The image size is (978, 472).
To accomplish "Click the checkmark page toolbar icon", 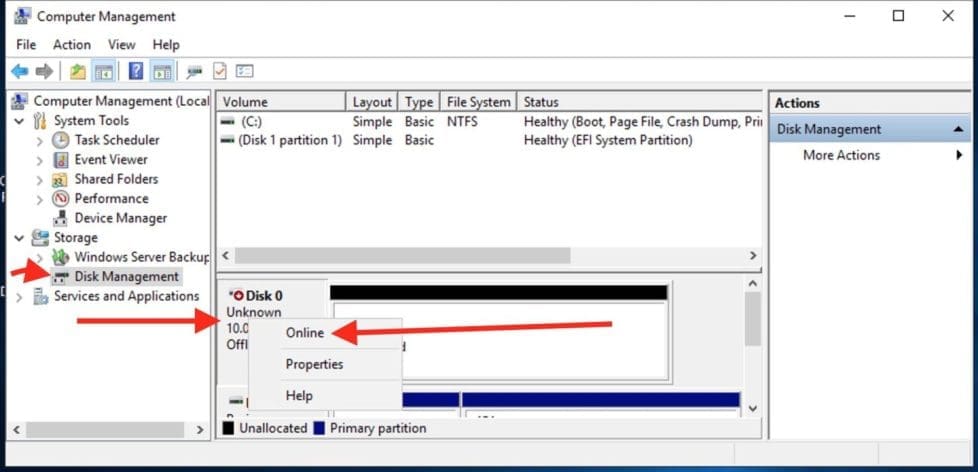I will click(219, 71).
